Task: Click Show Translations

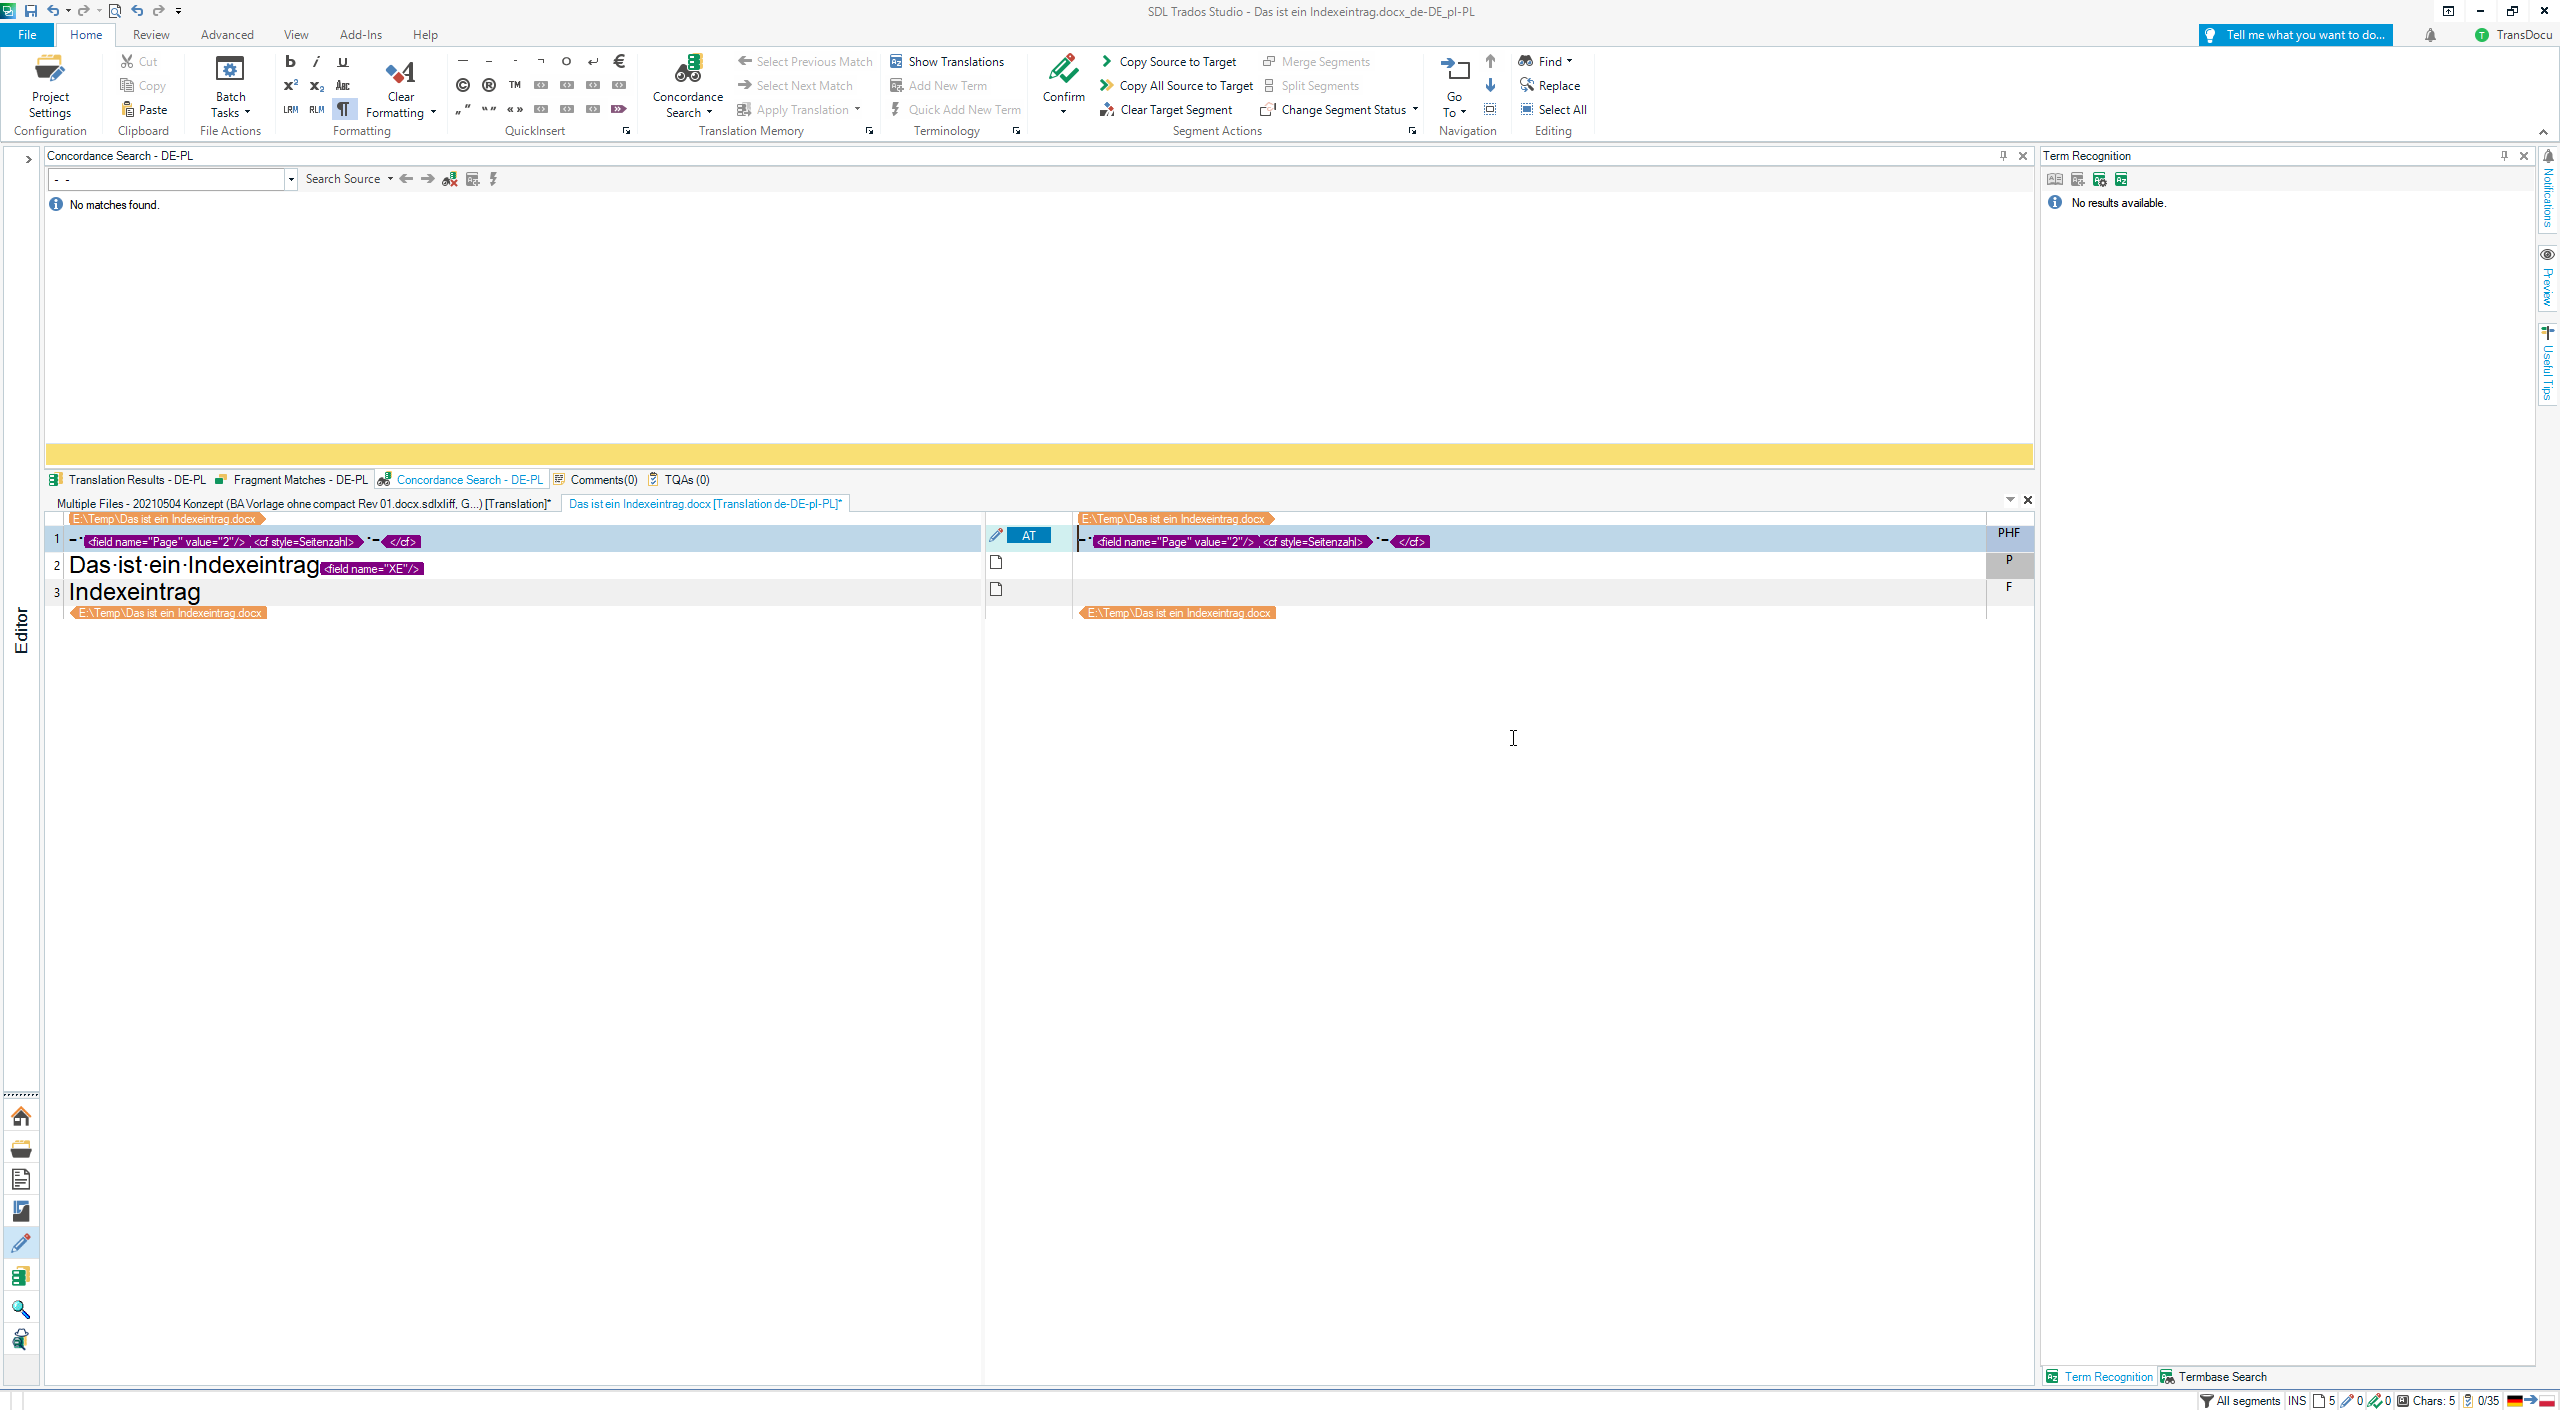Action: (x=947, y=62)
